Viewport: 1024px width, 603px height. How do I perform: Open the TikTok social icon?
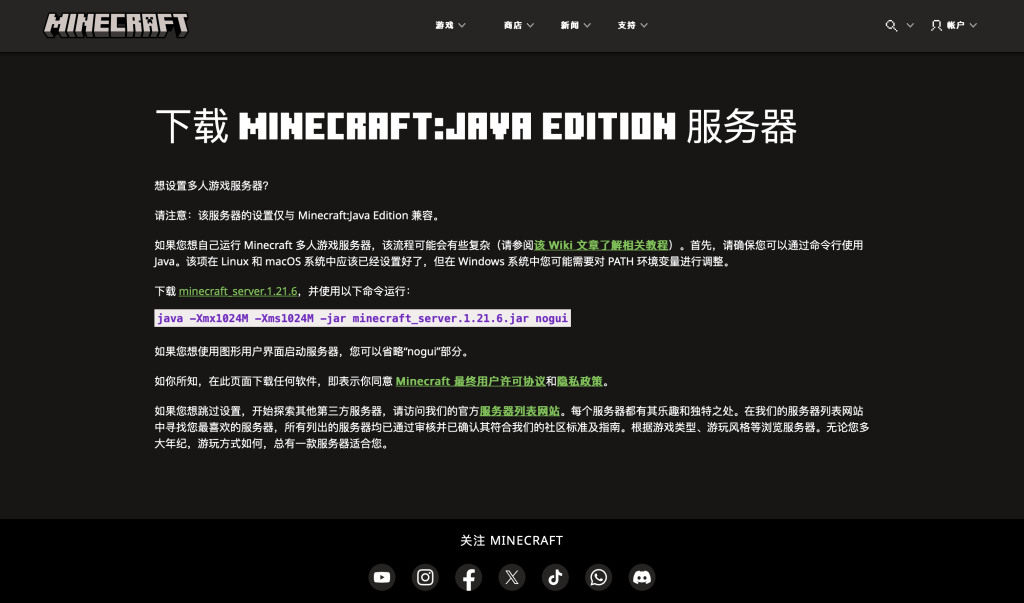coord(556,577)
